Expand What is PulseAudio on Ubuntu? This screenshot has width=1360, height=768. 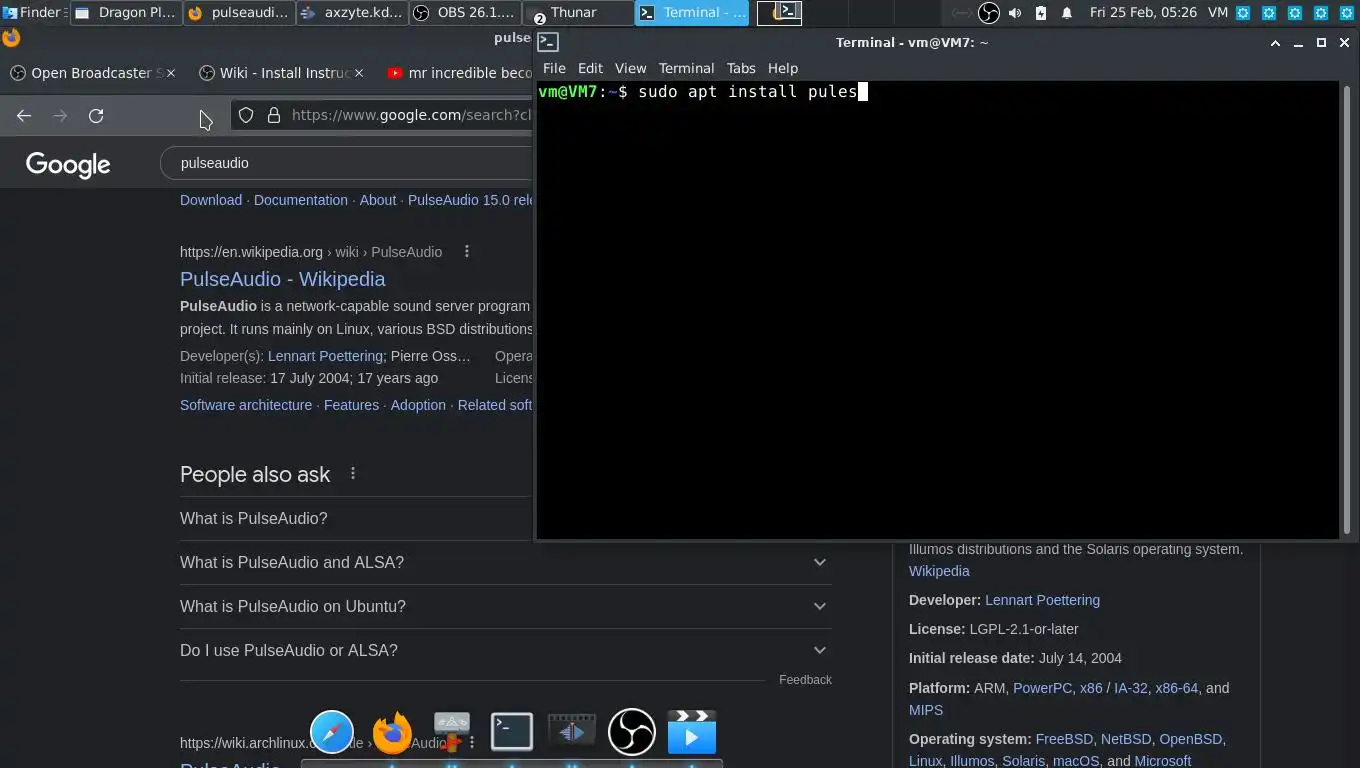point(506,606)
